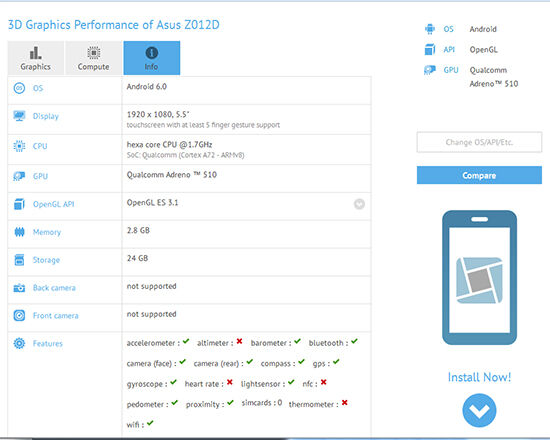Image resolution: width=550 pixels, height=440 pixels.
Task: Click the 'OpenGL' value in sidebar
Action: pyautogui.click(x=483, y=50)
